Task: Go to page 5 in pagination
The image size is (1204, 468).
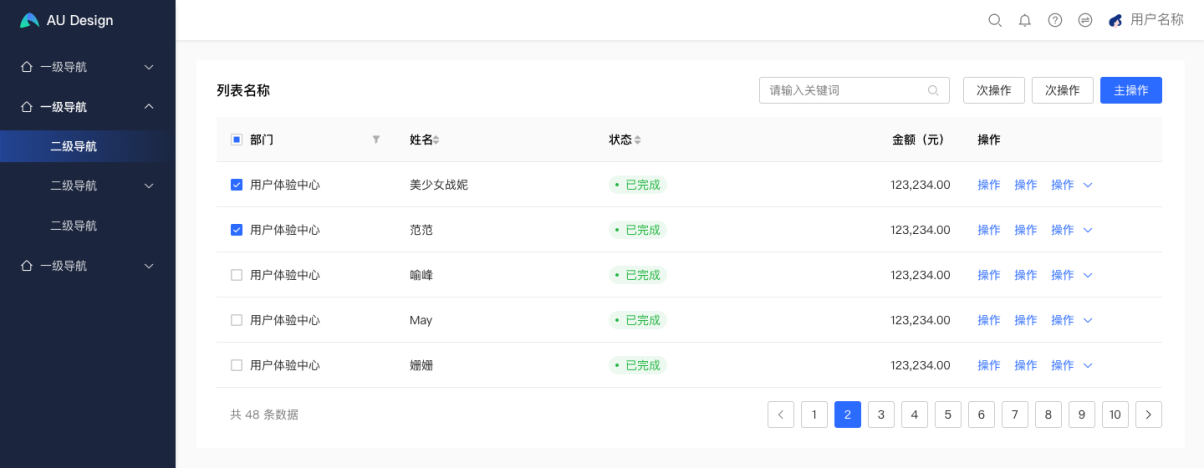Action: [948, 414]
